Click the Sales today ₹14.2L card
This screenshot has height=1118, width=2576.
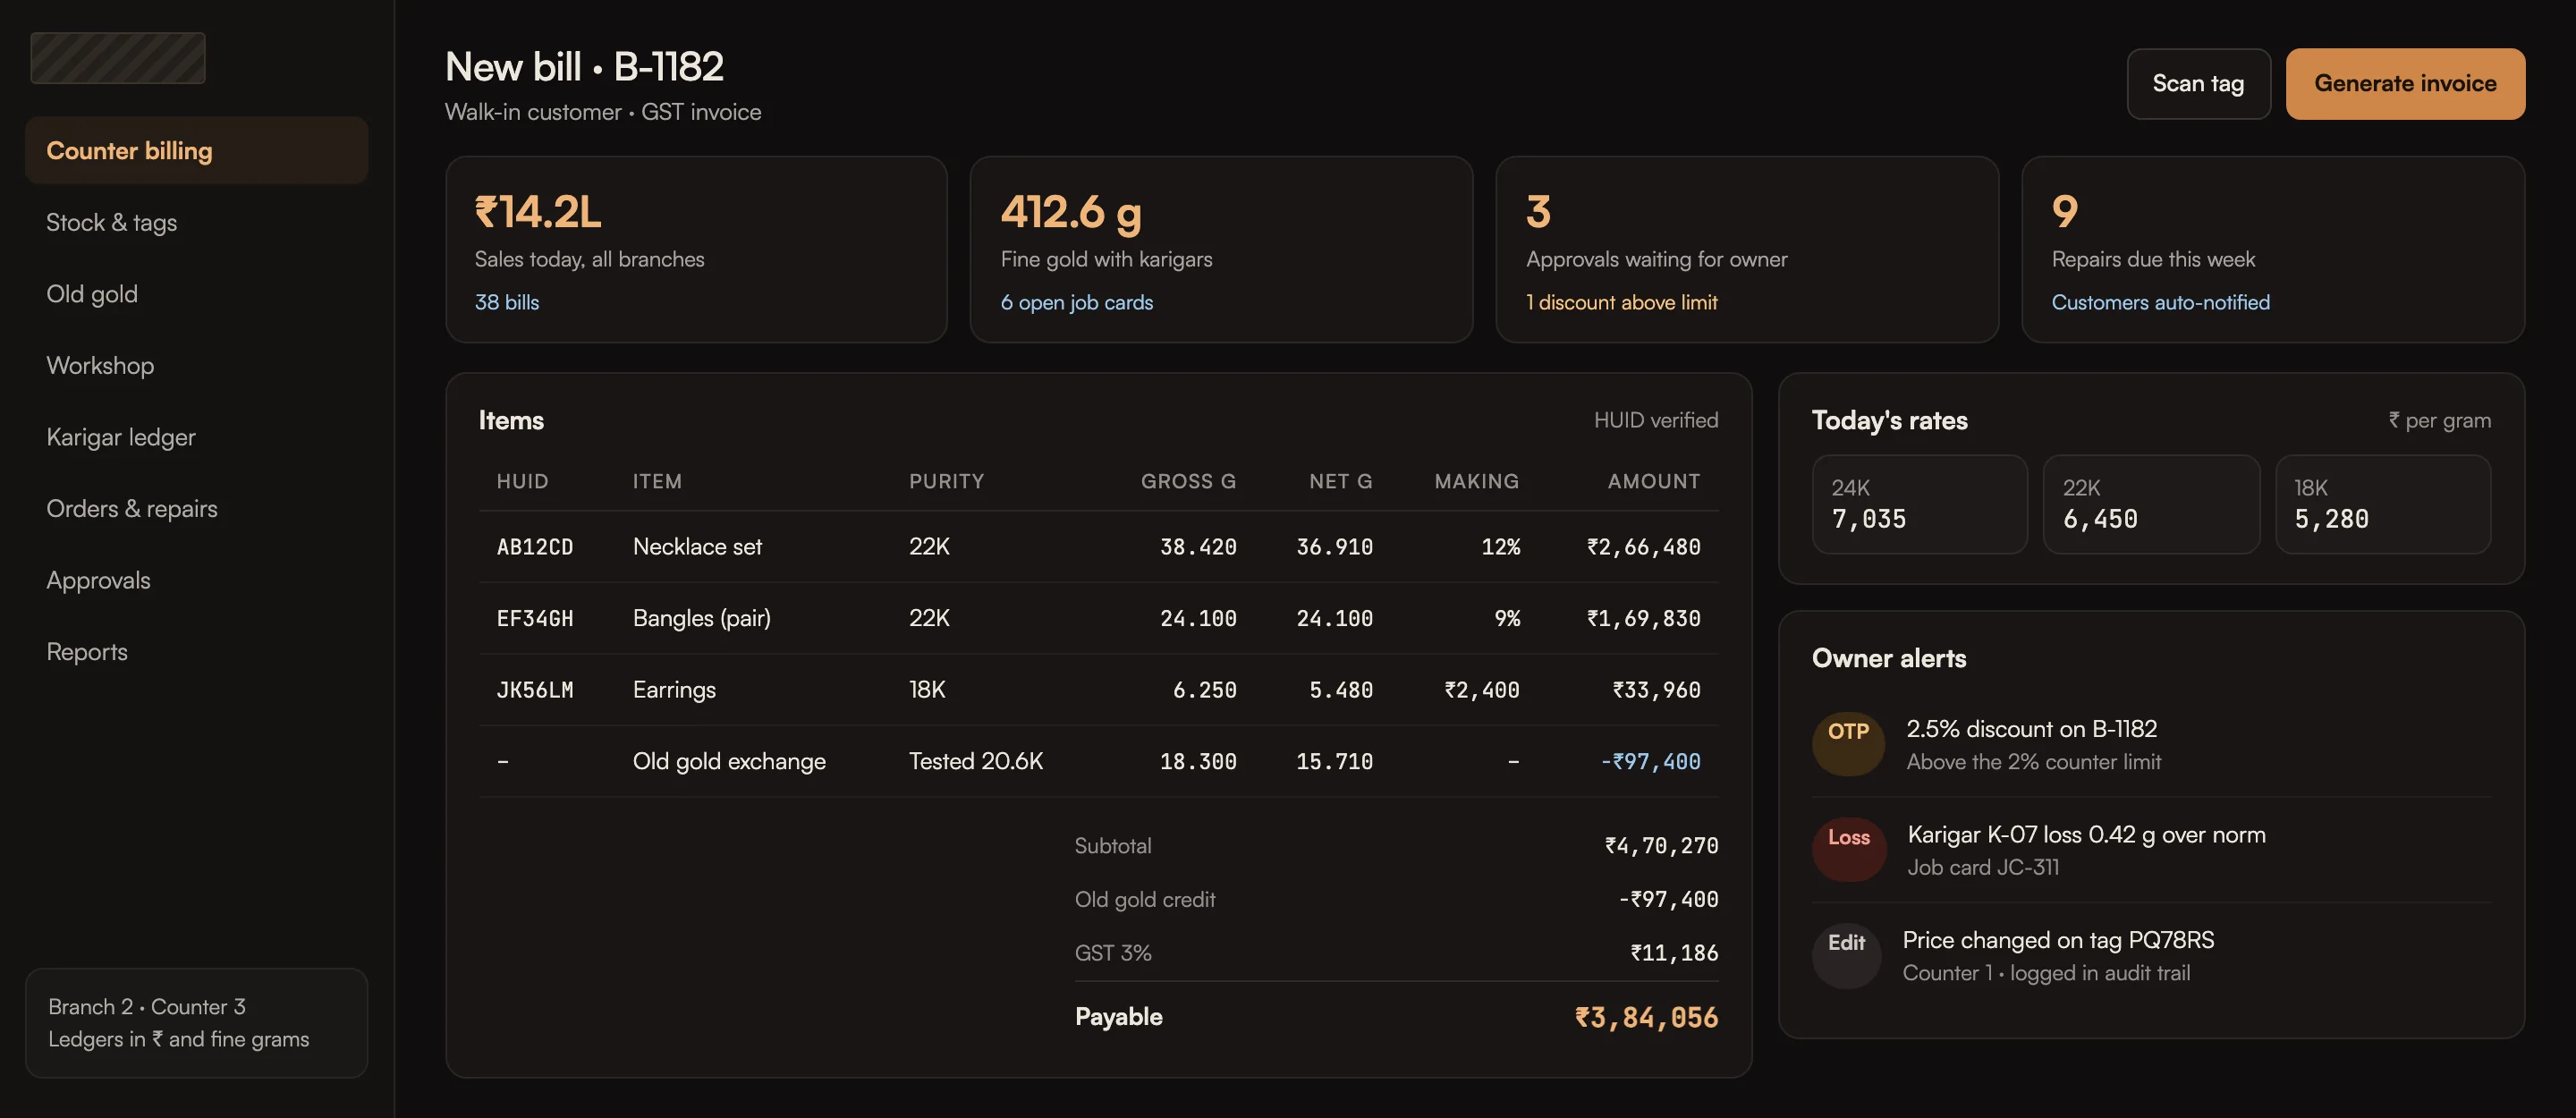696,249
